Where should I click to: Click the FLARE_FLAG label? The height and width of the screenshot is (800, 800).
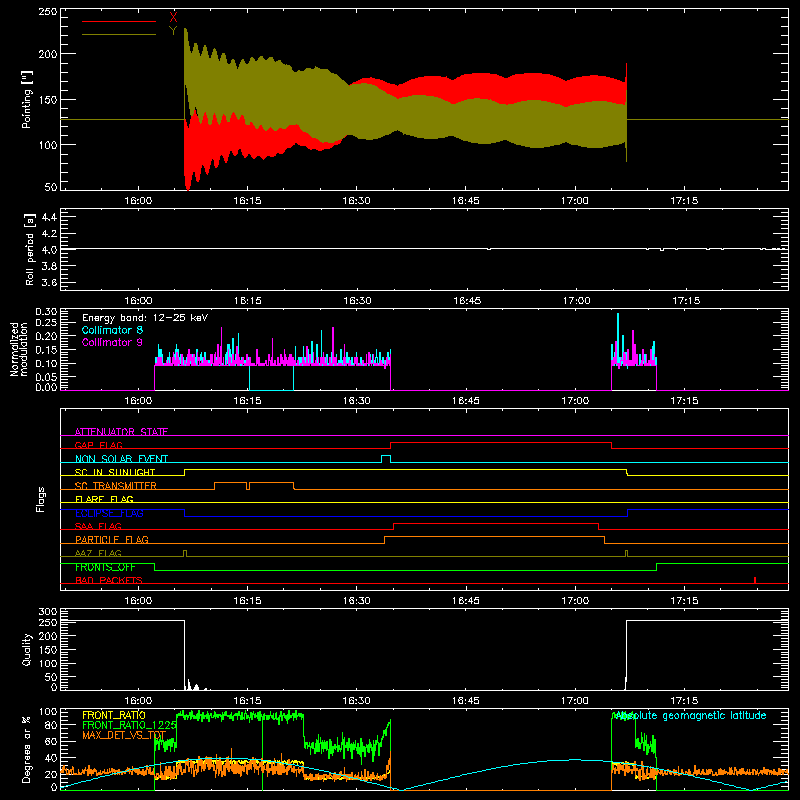coord(104,499)
